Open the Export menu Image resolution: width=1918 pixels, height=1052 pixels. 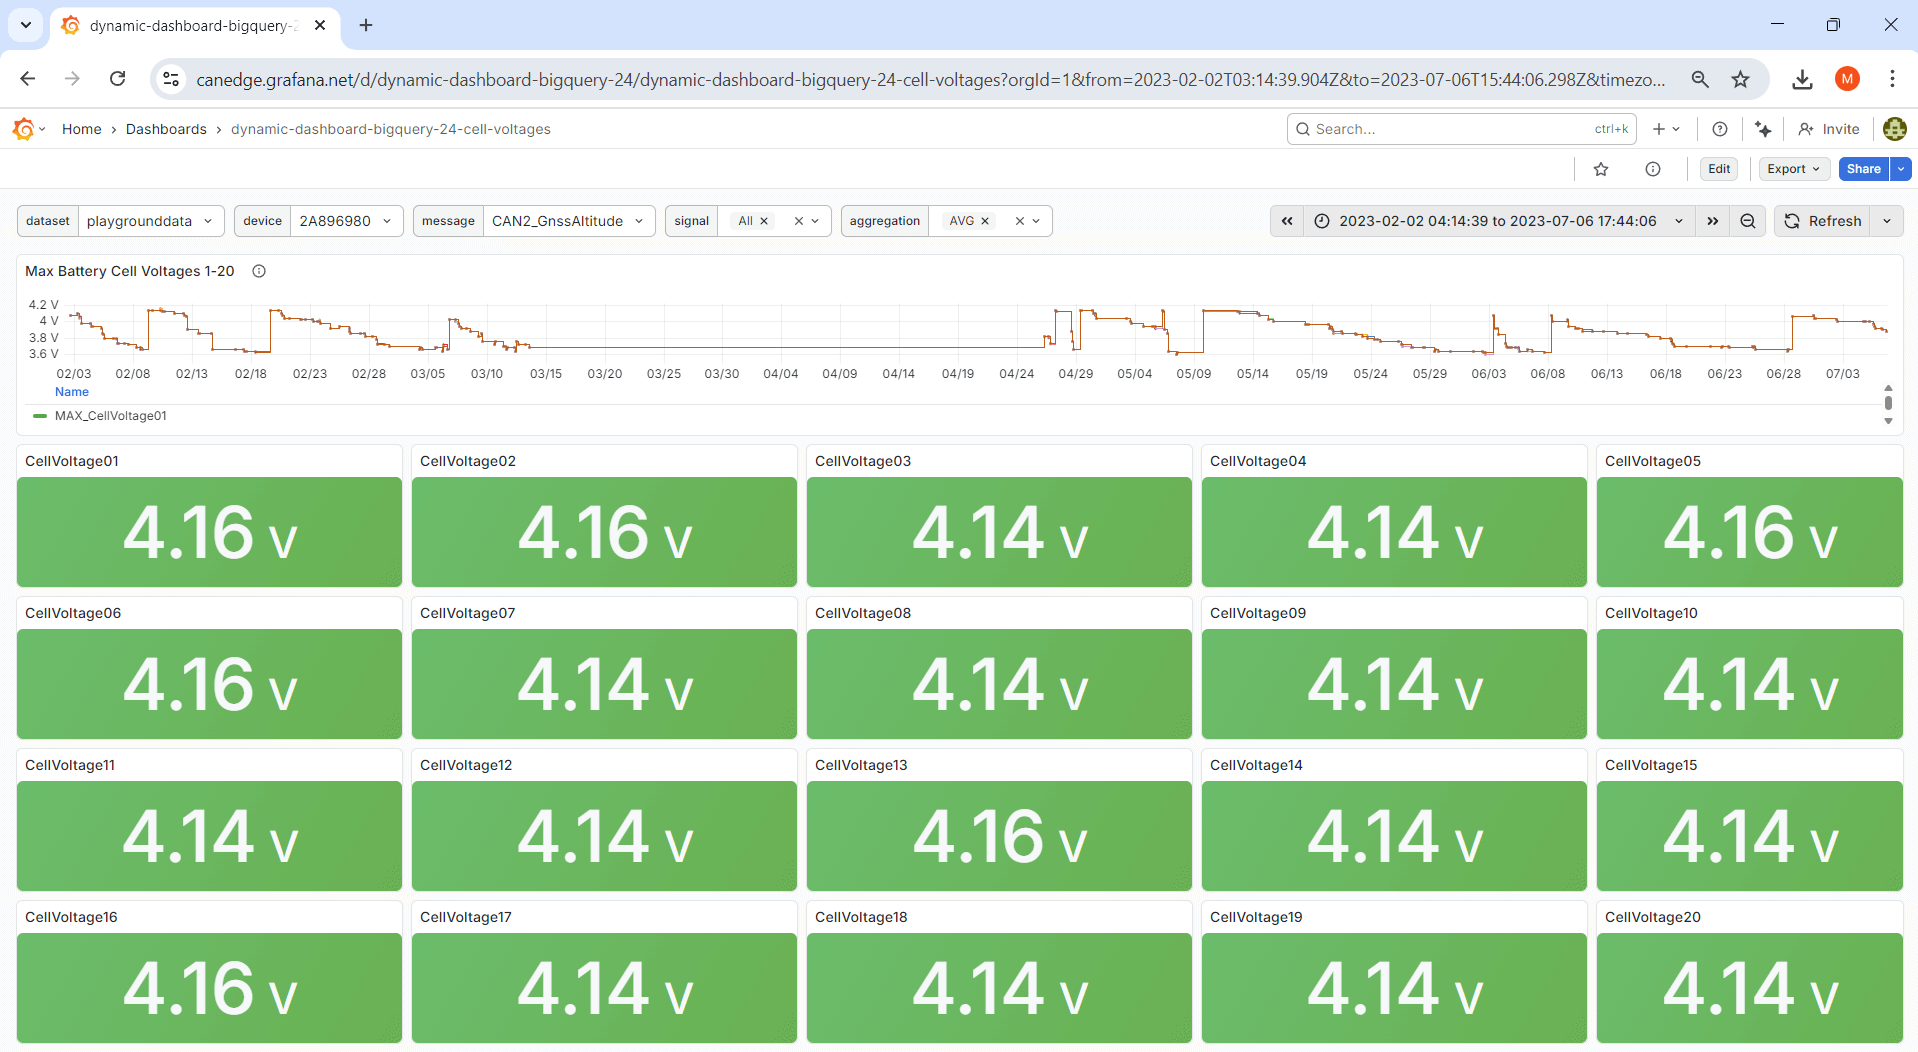(1793, 169)
